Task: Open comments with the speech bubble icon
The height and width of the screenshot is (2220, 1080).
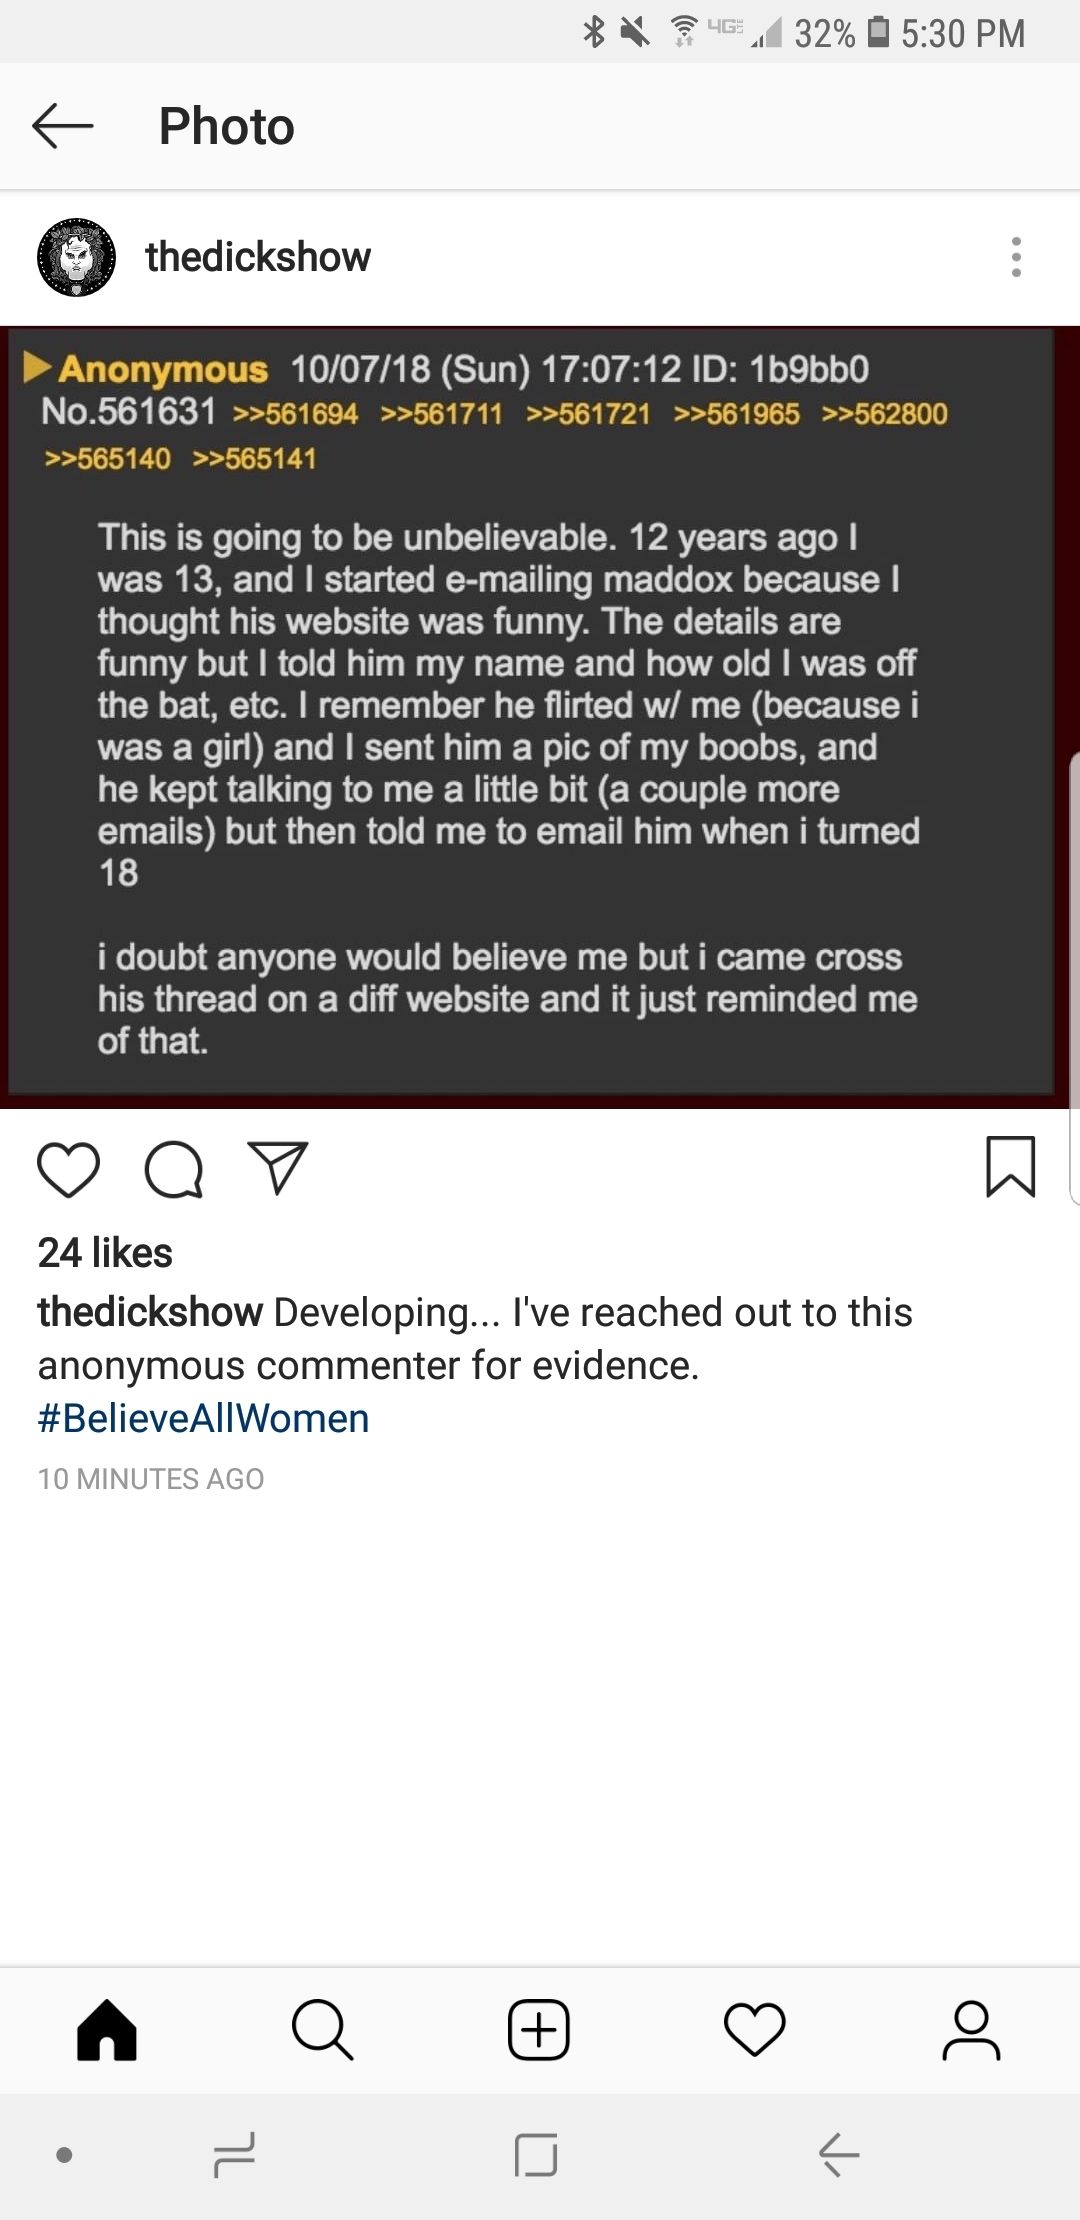Action: click(x=174, y=1169)
